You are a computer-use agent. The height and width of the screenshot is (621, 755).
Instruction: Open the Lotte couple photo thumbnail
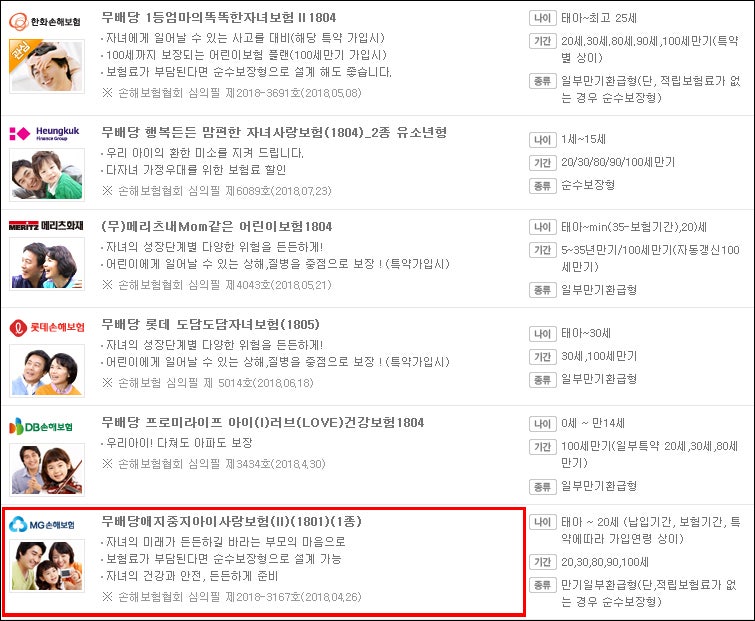tap(47, 371)
